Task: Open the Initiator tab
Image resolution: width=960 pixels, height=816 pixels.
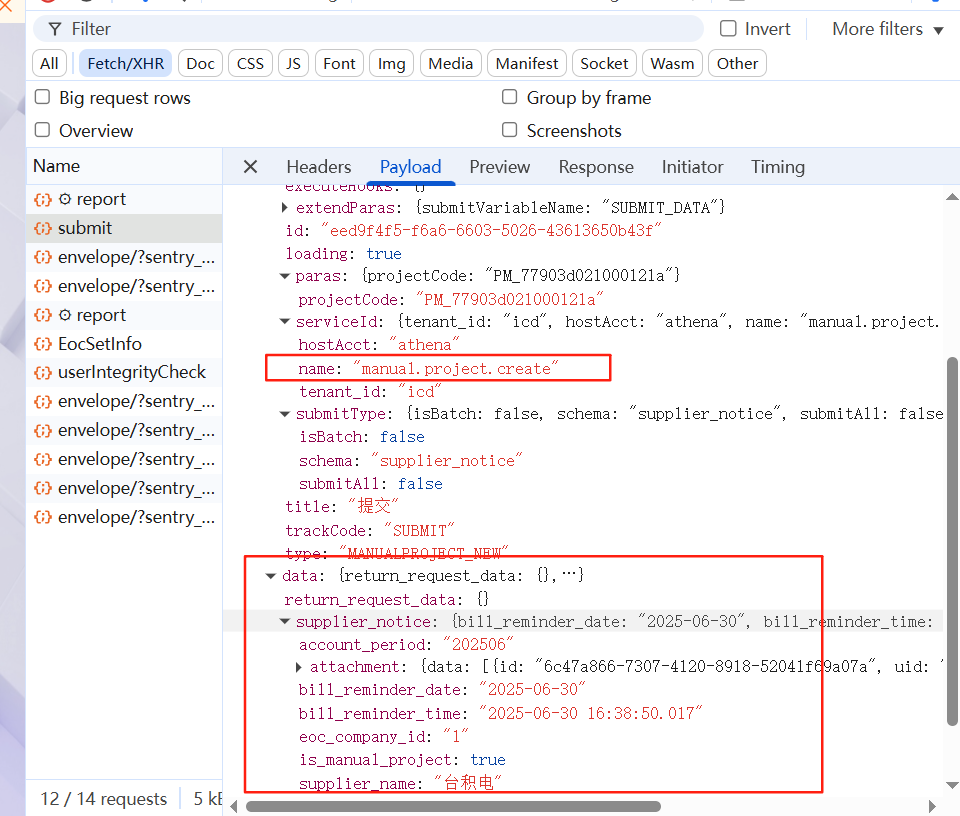Action: pyautogui.click(x=692, y=167)
